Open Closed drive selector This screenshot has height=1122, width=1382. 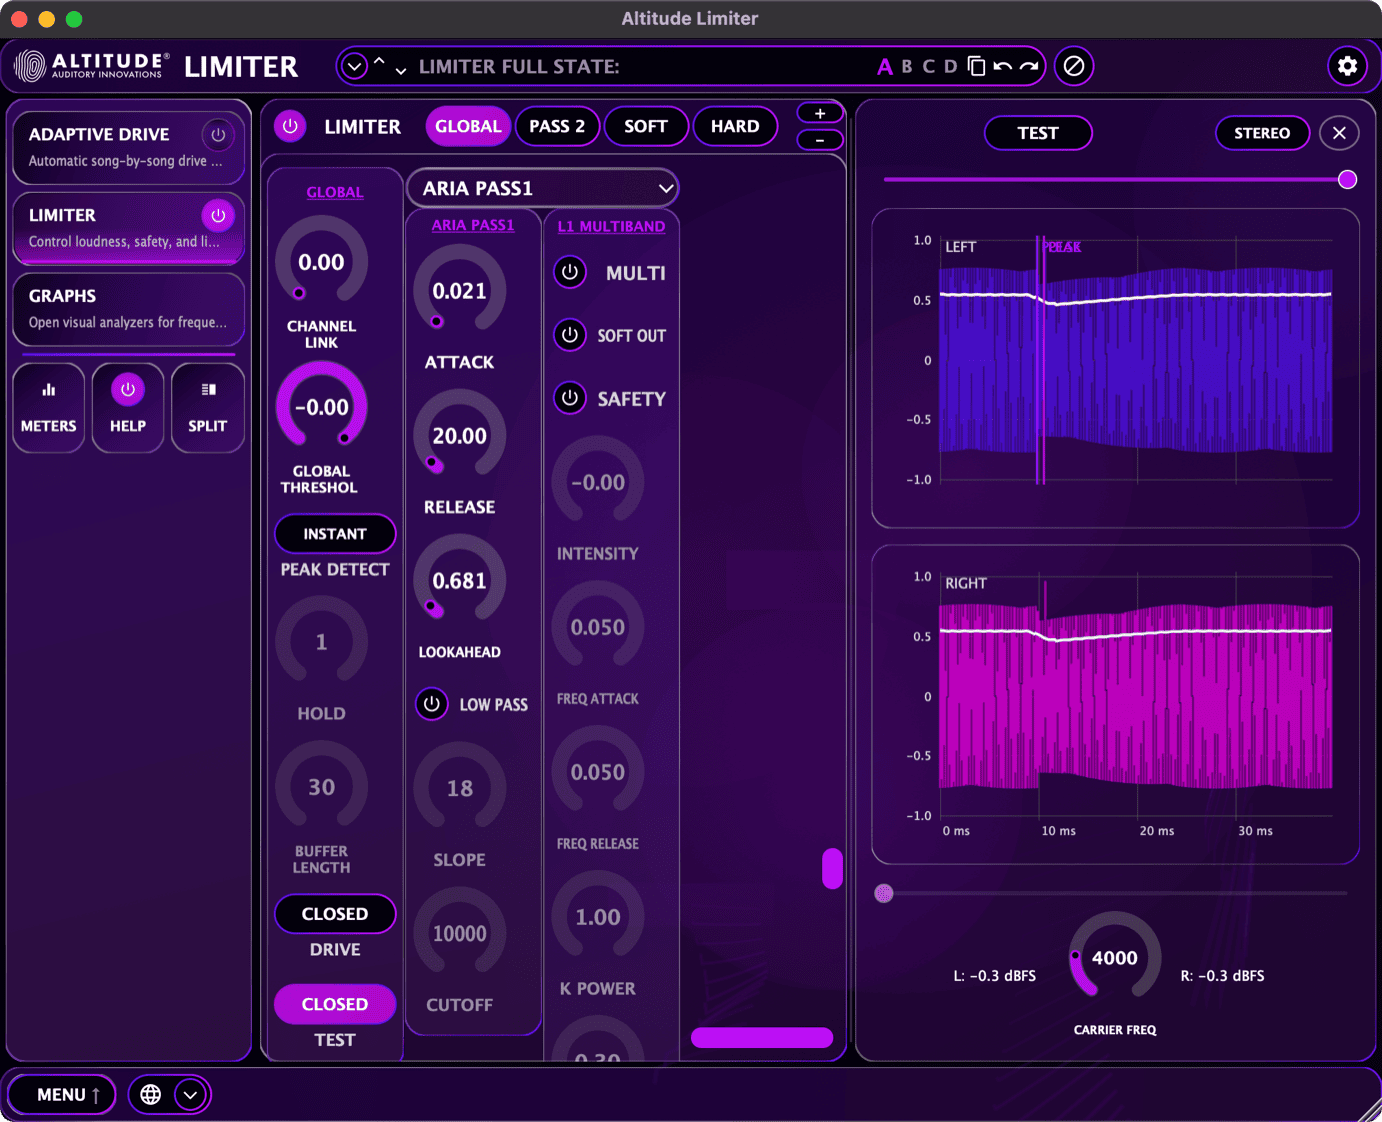[335, 914]
